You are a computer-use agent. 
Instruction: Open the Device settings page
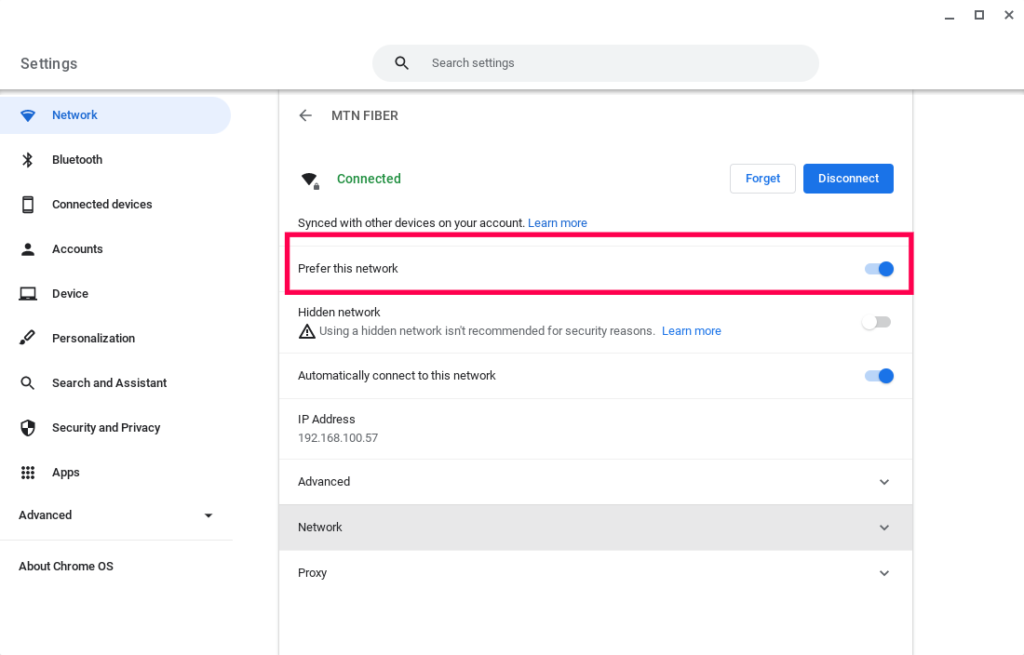(115, 294)
